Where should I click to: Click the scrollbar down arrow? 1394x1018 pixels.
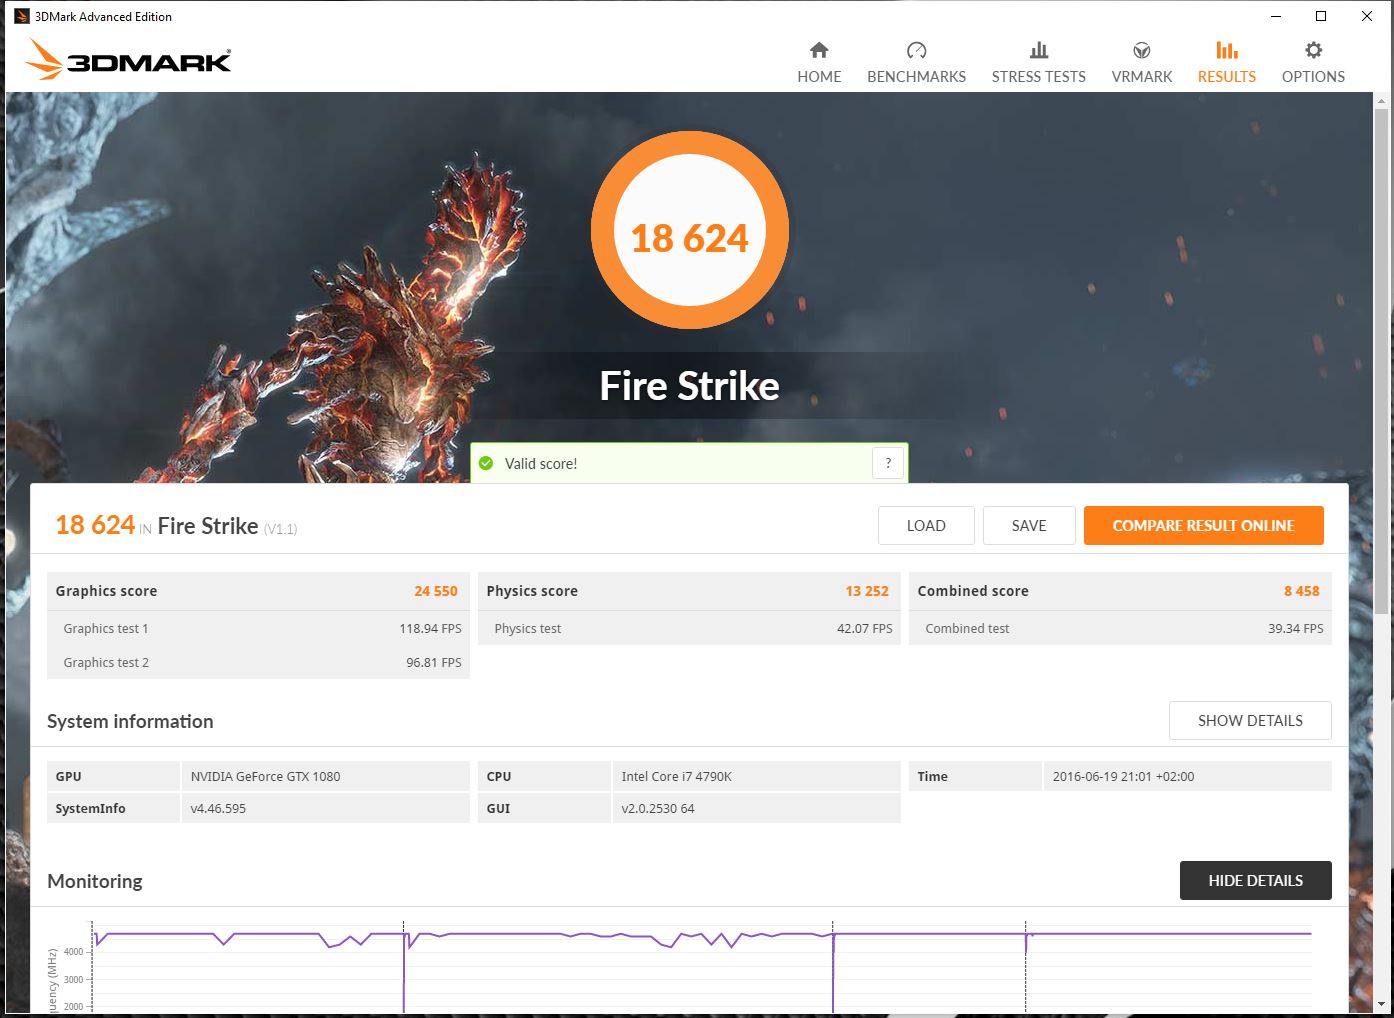click(x=1381, y=1004)
